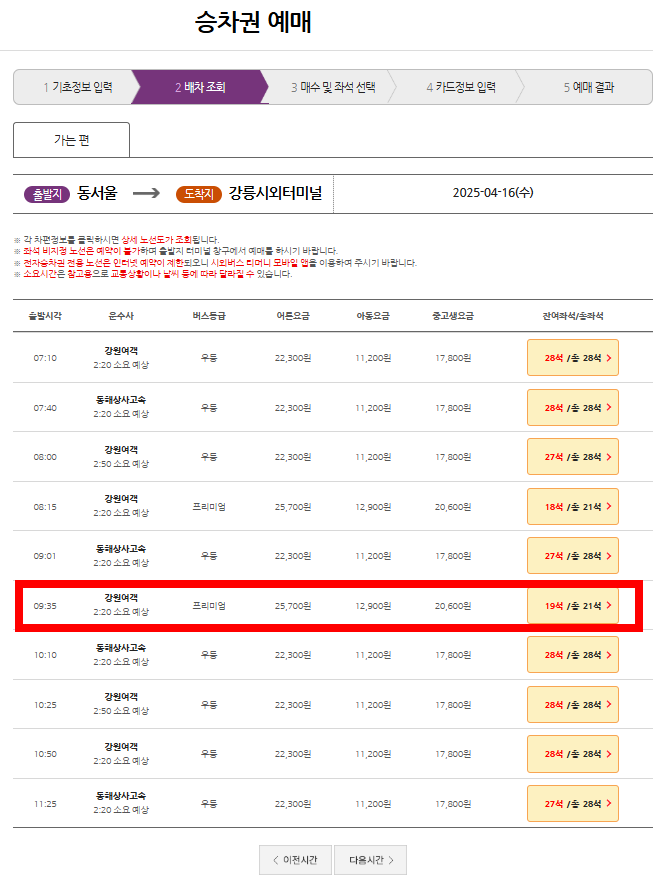The width and height of the screenshot is (660, 882).
Task: Choose the 08:15 프리미엄 seat button
Action: (x=573, y=506)
